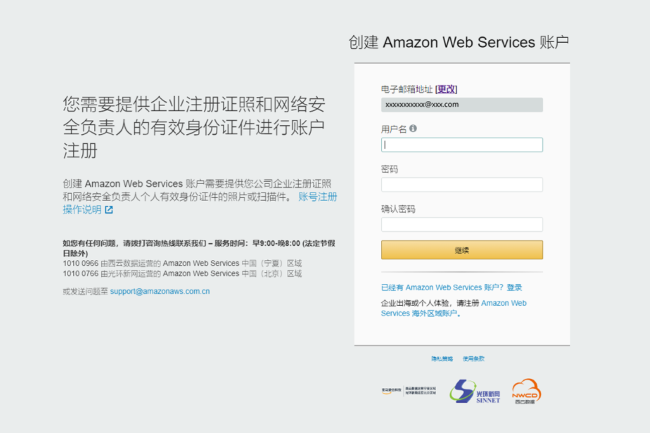The height and width of the screenshot is (433, 650).
Task: Open the 使用条款 terms of use link
Action: click(x=474, y=357)
